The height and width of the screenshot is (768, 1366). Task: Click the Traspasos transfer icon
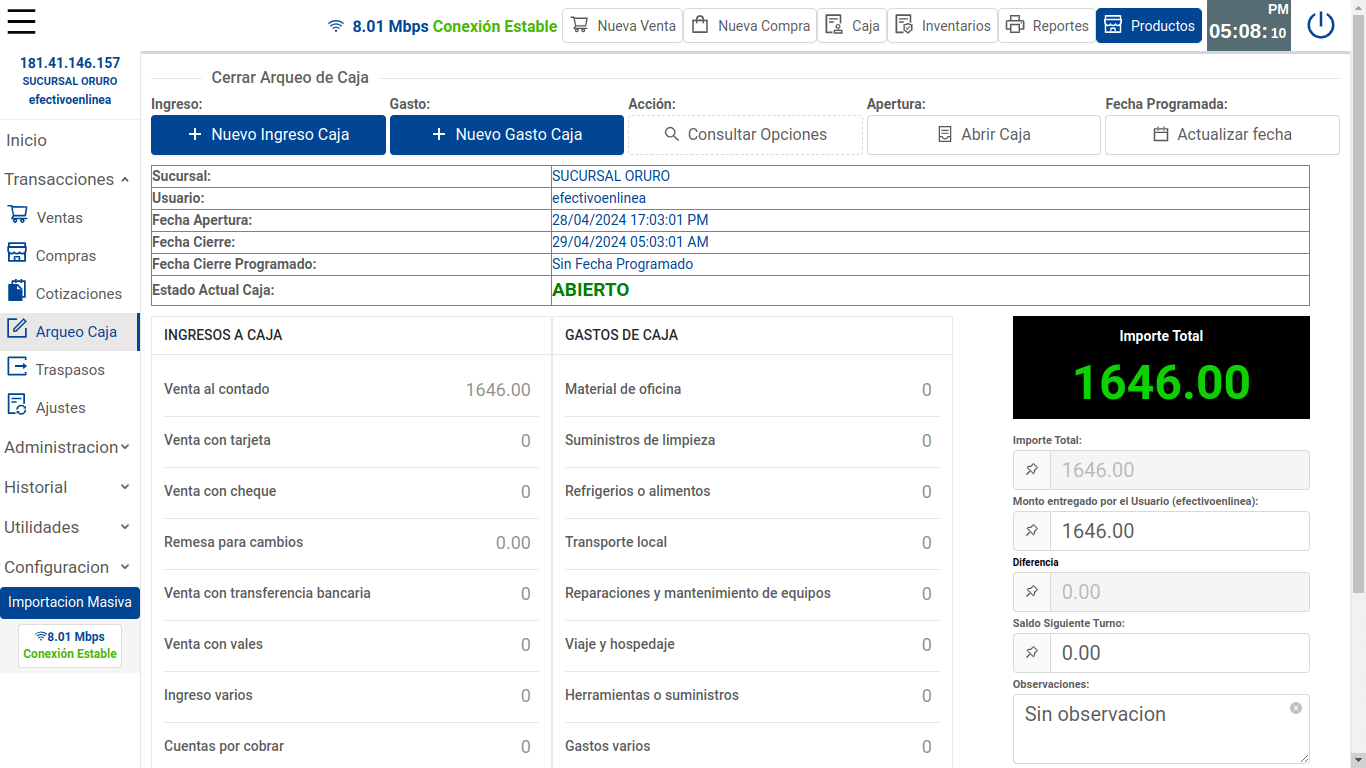(x=17, y=366)
